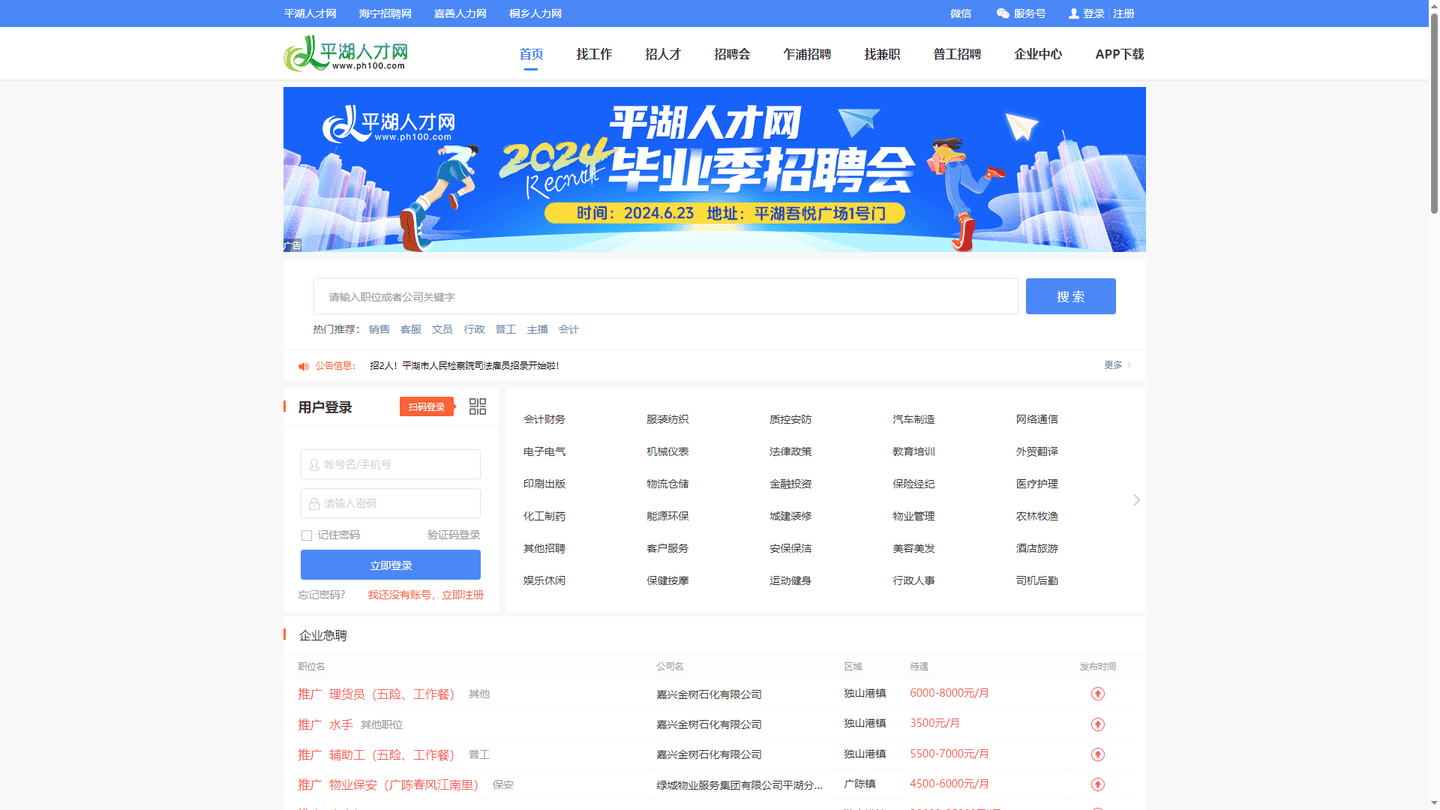Tick the 记住密码 checkbox
This screenshot has height=810, width=1440.
[306, 535]
